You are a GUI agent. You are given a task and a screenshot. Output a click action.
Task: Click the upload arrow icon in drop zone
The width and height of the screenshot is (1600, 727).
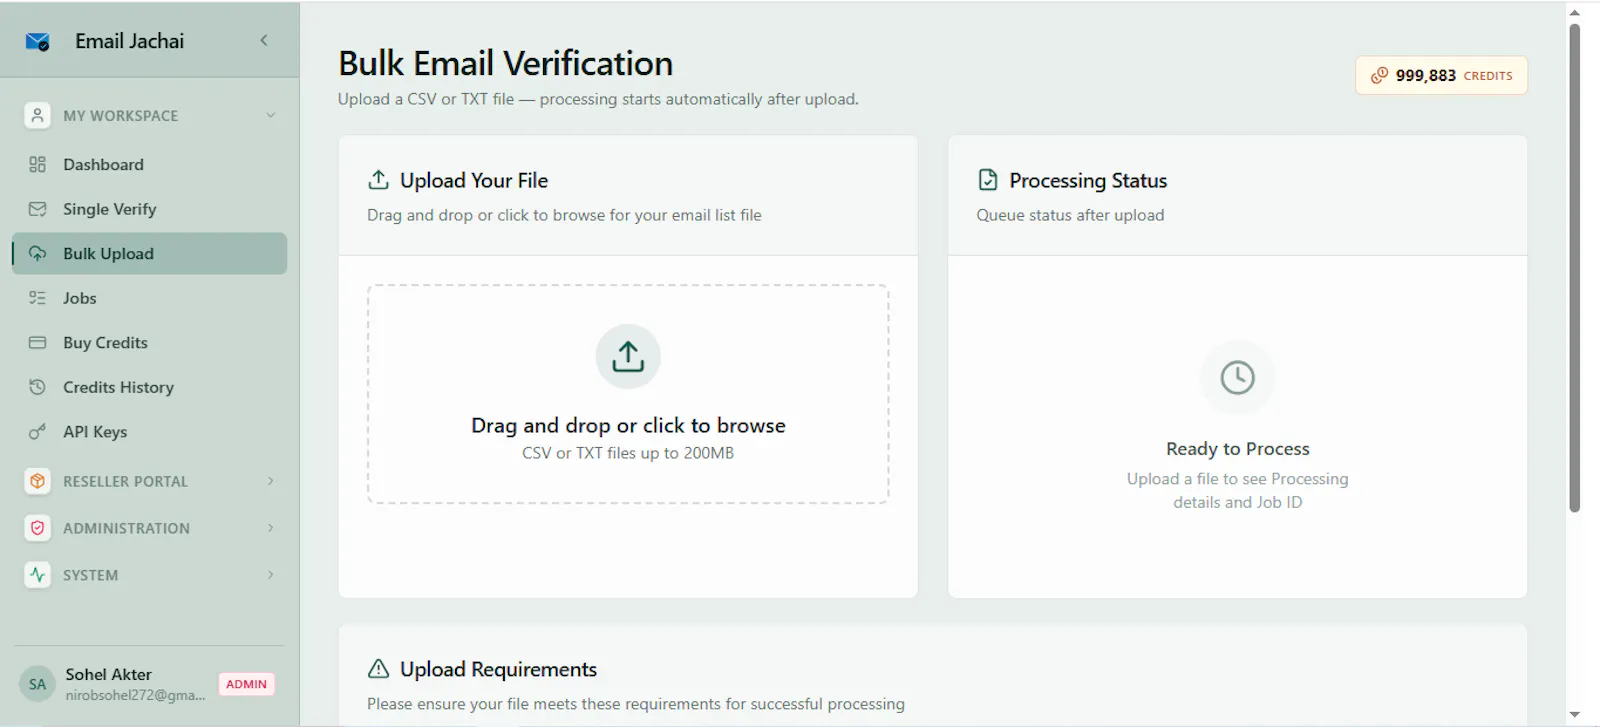[628, 356]
